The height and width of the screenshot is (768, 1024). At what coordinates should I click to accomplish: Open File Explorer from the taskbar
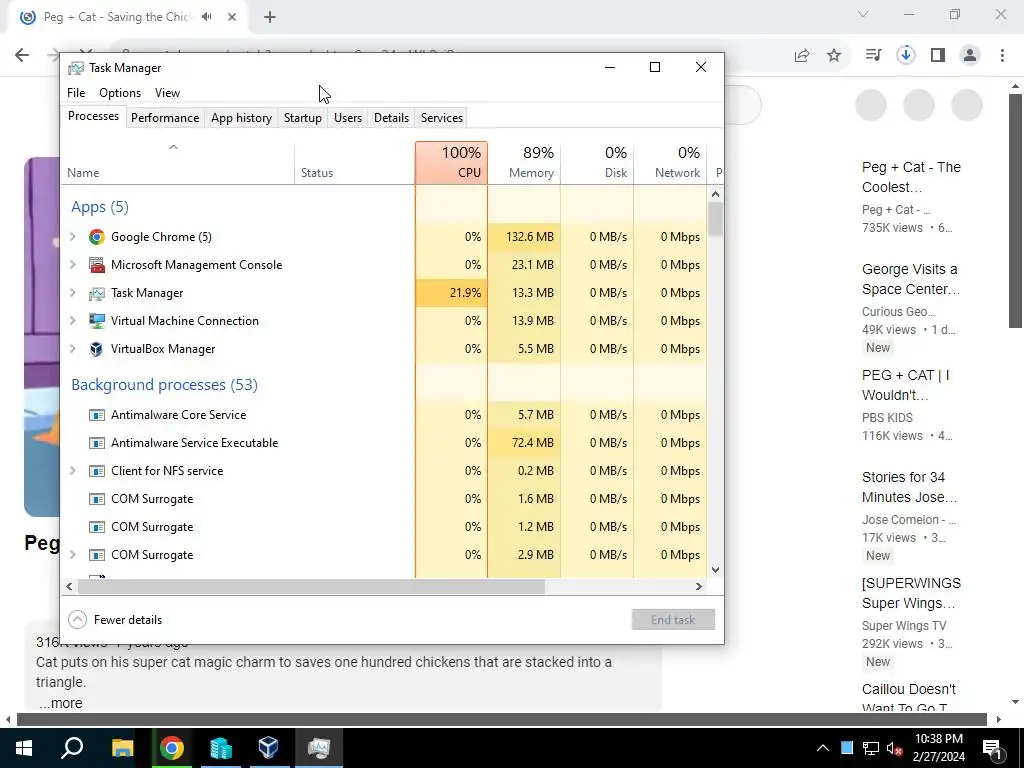point(122,748)
